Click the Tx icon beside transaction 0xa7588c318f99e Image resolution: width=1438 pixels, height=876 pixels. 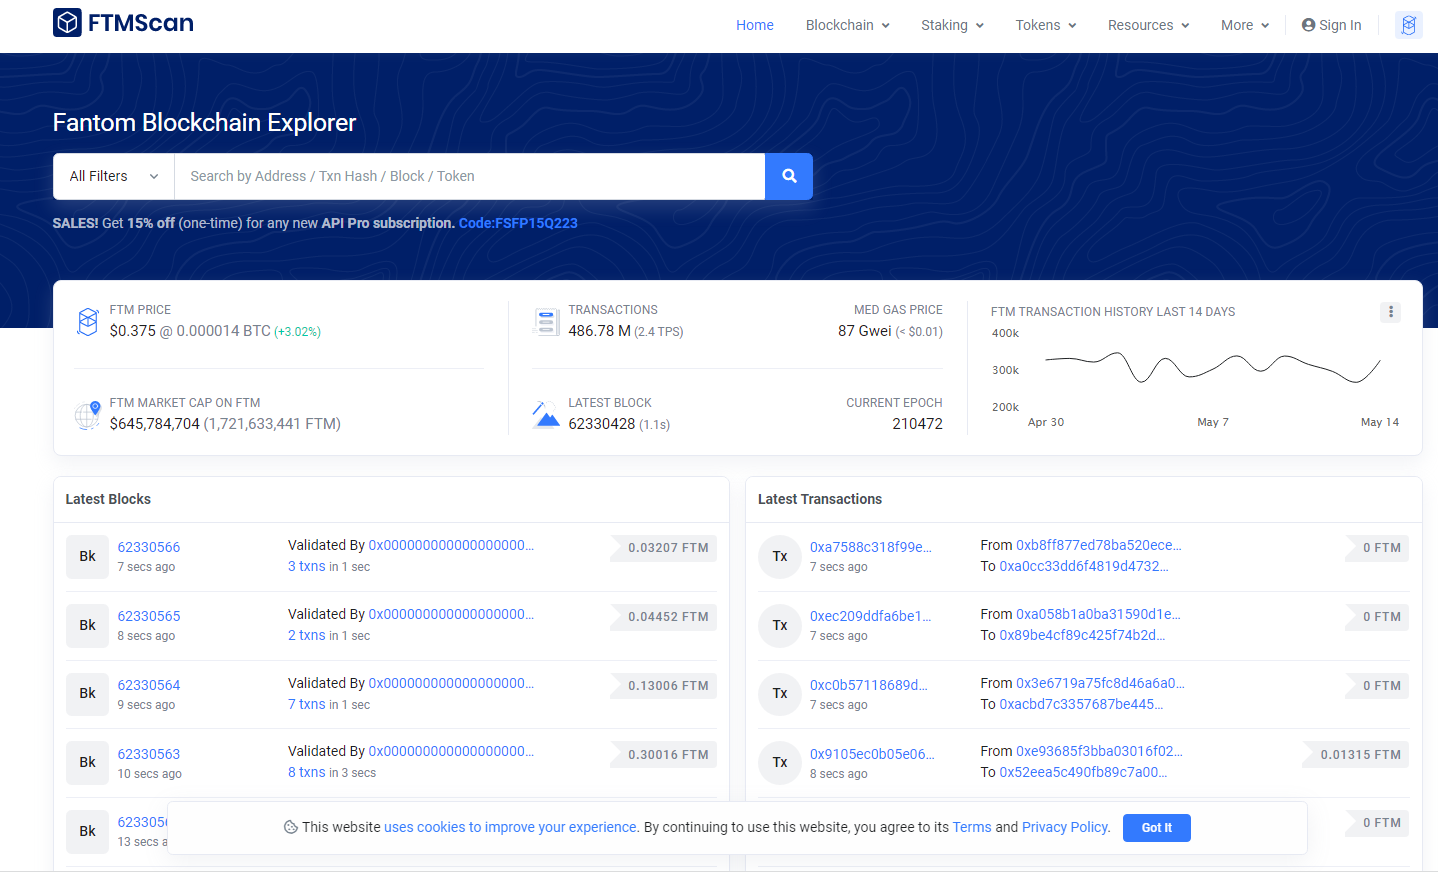(780, 556)
